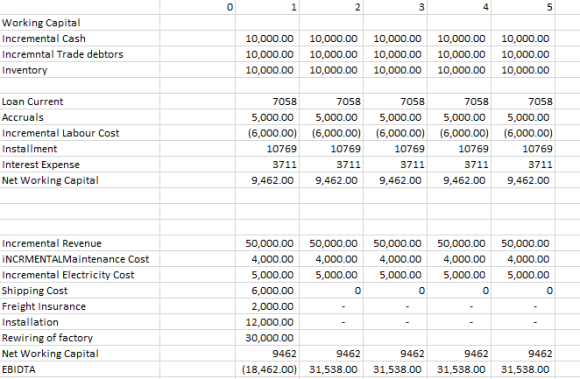Select Net Working Capital 9,462.00 in column 1

click(267, 180)
